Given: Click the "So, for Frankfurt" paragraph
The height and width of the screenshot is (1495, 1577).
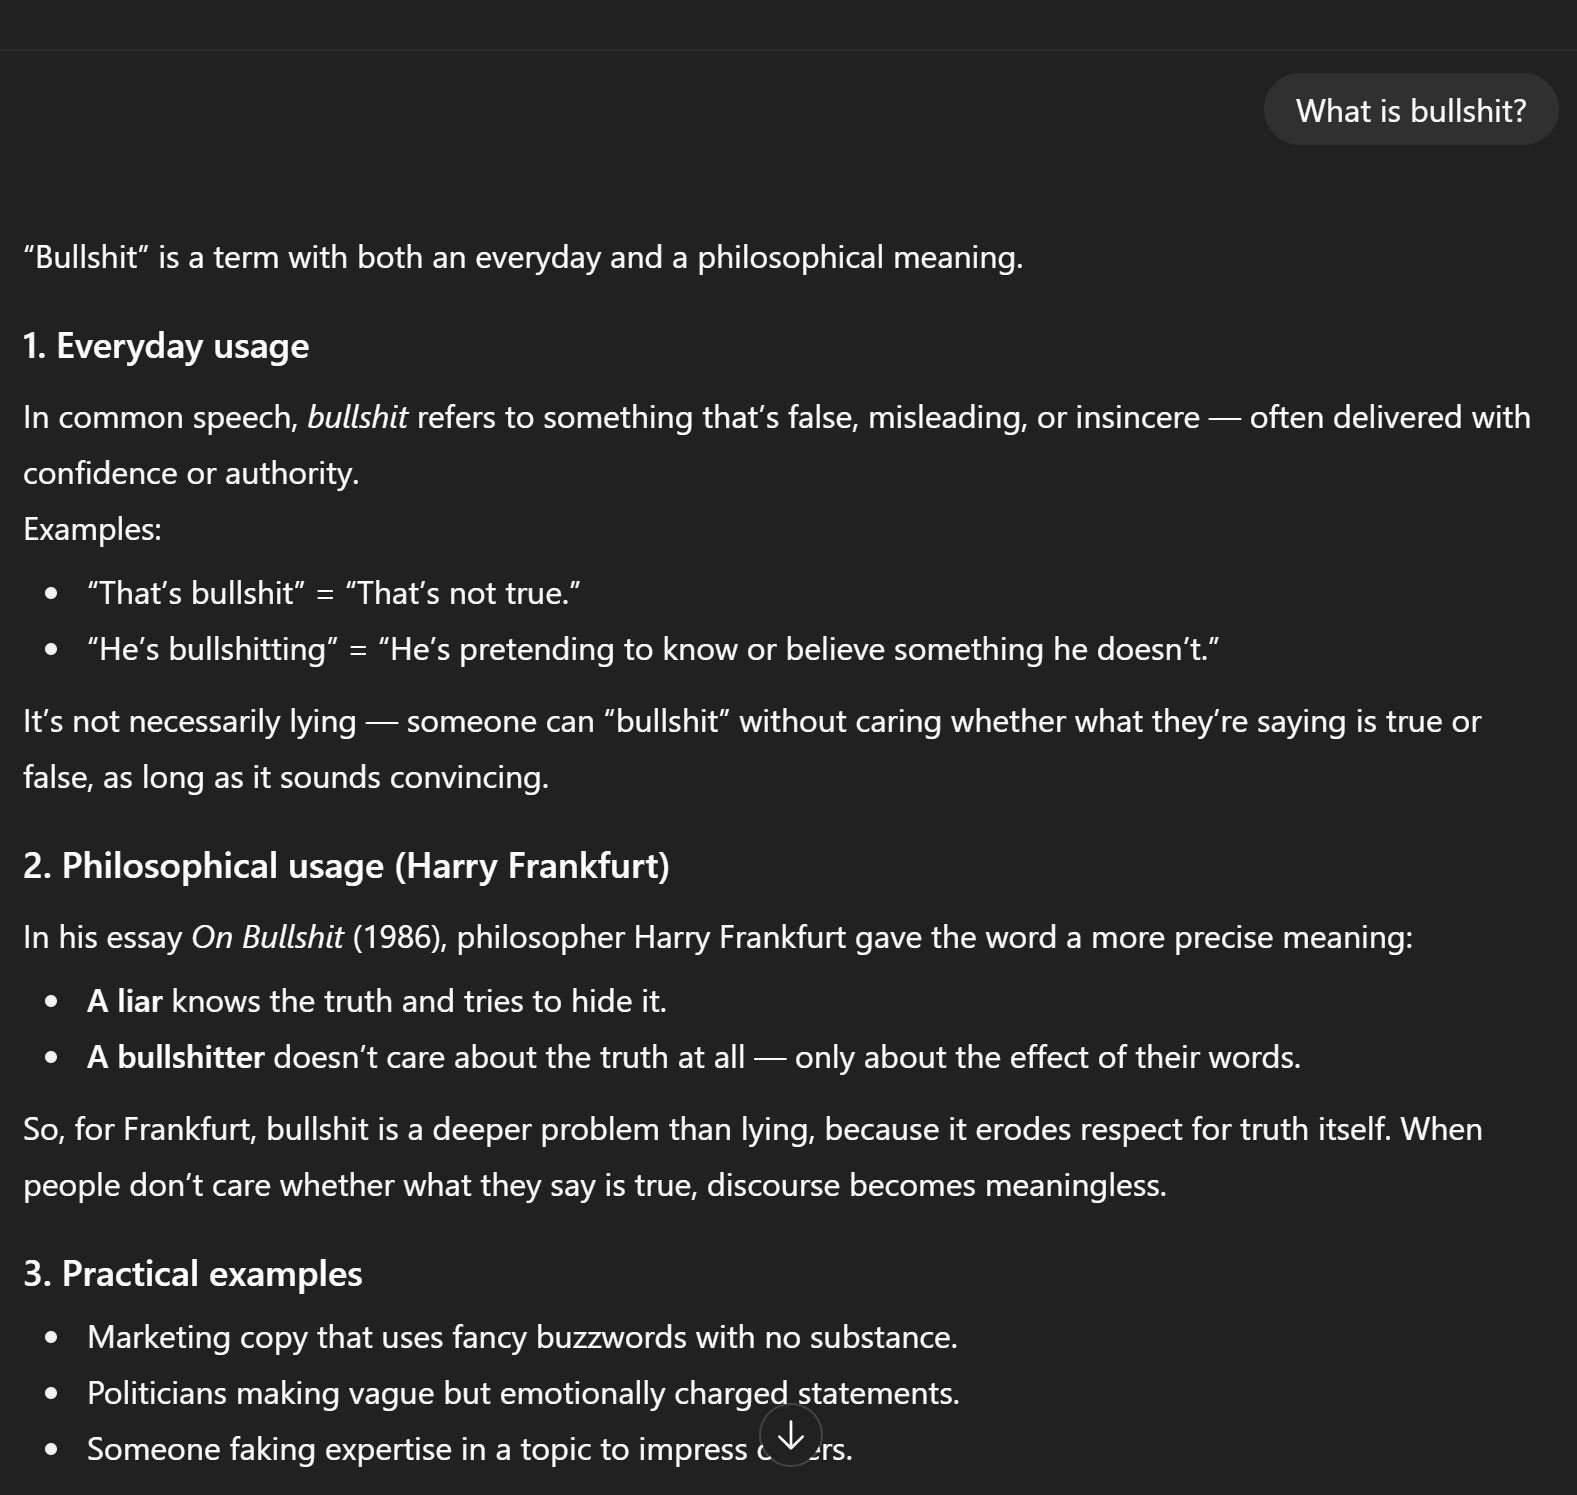Looking at the screenshot, I should [x=751, y=1130].
